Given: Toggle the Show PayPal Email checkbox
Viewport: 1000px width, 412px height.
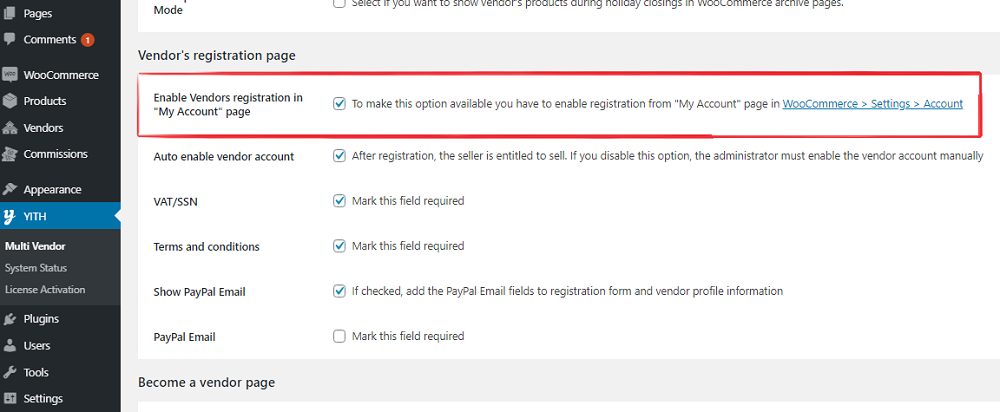Looking at the screenshot, I should click(339, 291).
